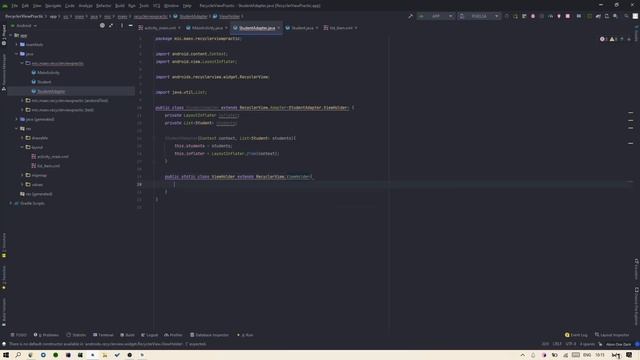This screenshot has width=640, height=360.
Task: Click the select opened file target icon
Action: pyautogui.click(x=102, y=26)
